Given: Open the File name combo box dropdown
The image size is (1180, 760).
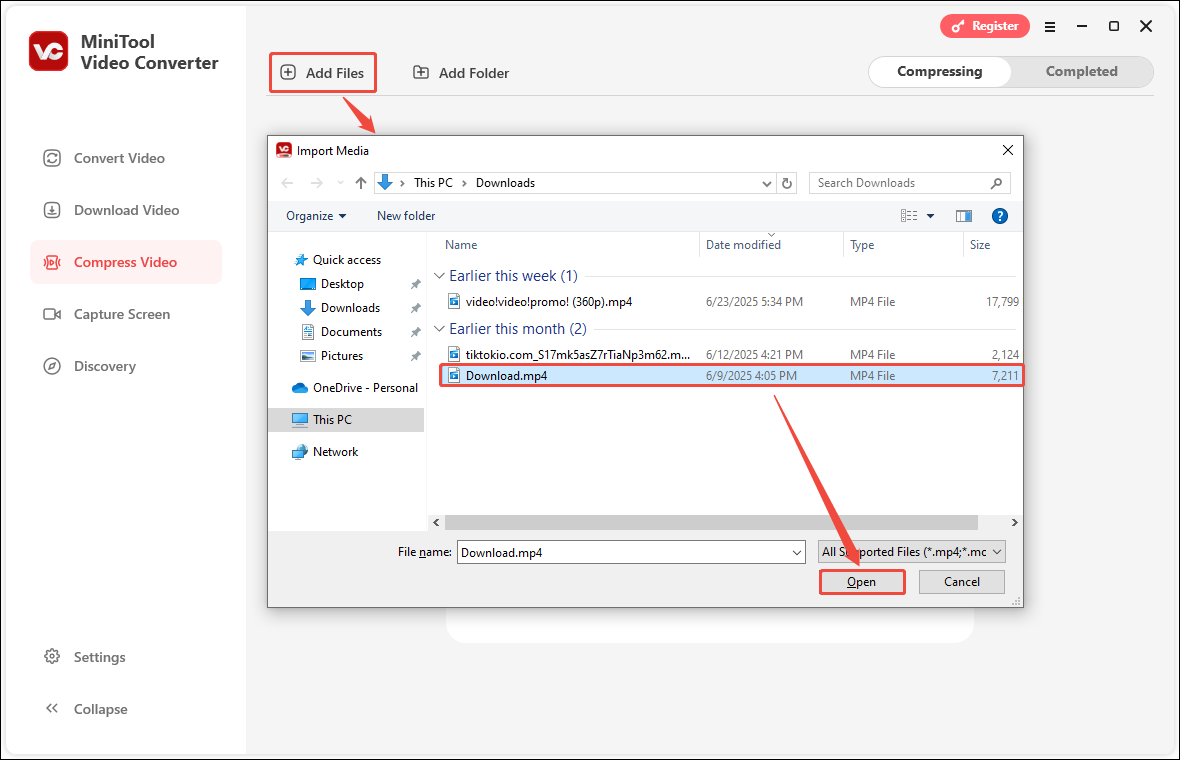Looking at the screenshot, I should tap(797, 552).
